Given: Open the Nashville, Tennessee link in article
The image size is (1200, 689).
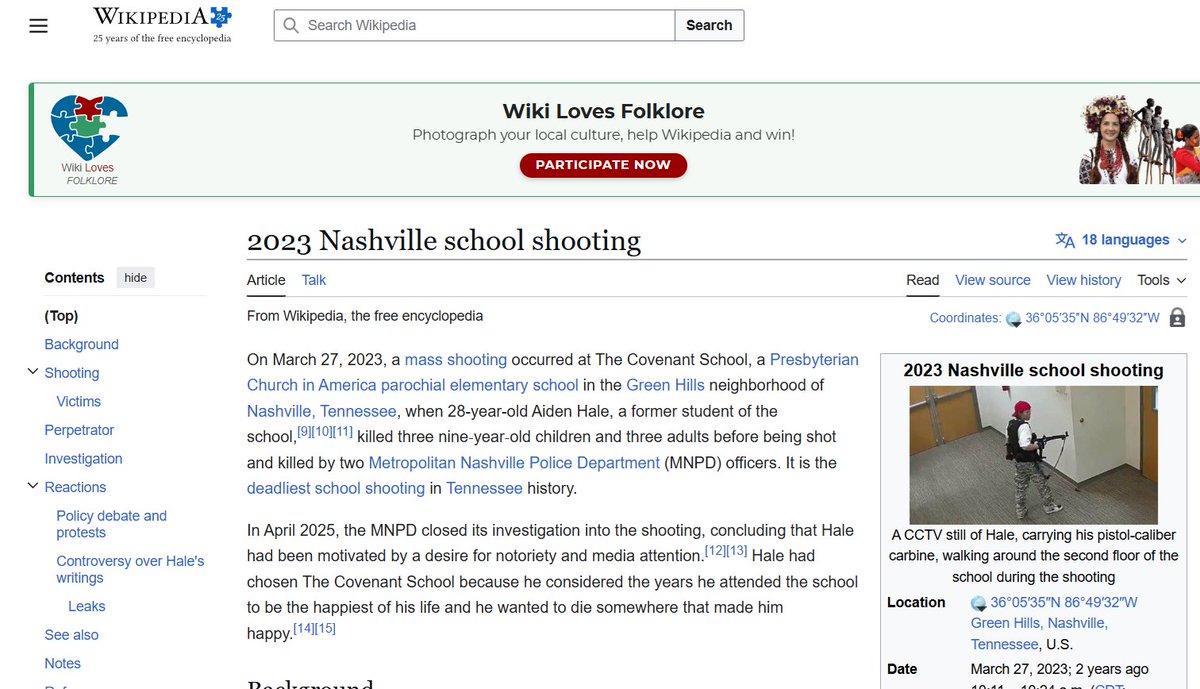Looking at the screenshot, I should pos(322,411).
